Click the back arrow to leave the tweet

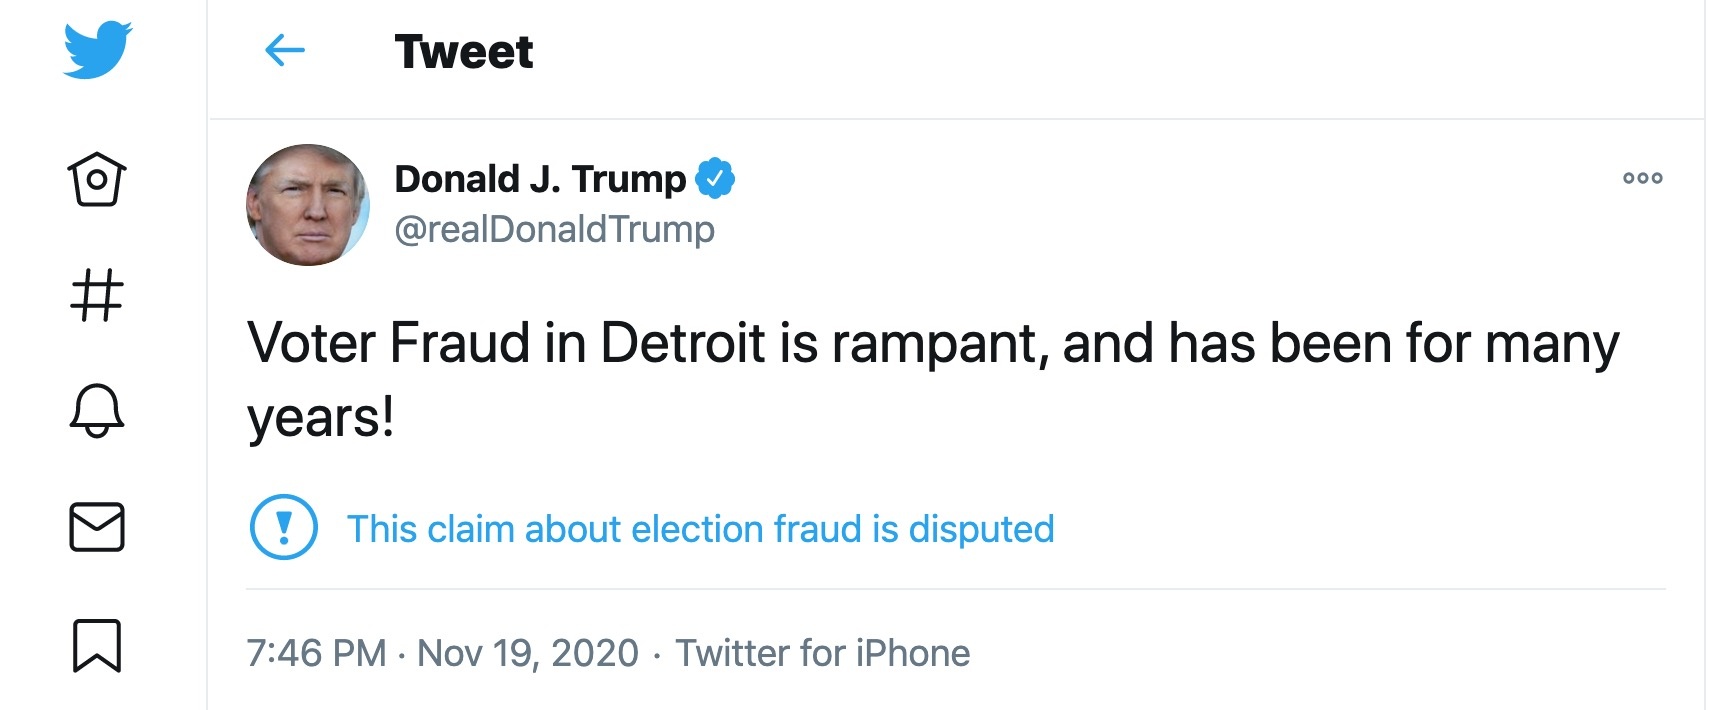tap(285, 52)
